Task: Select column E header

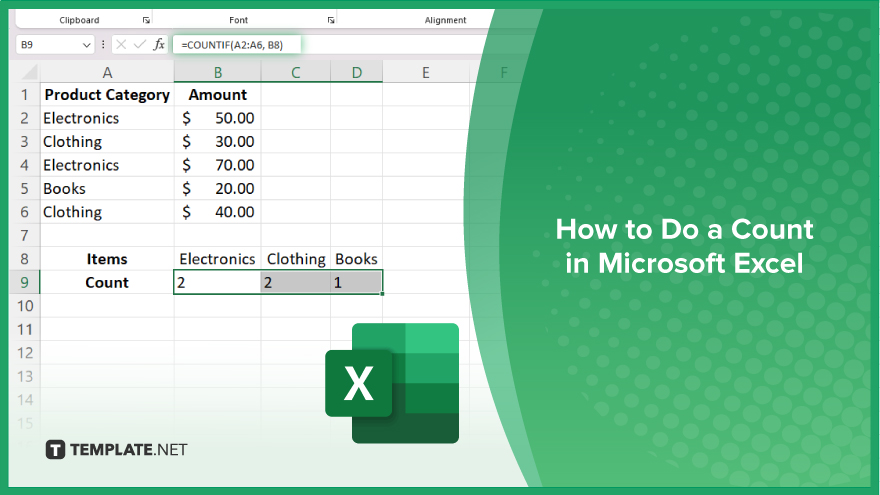Action: coord(426,72)
